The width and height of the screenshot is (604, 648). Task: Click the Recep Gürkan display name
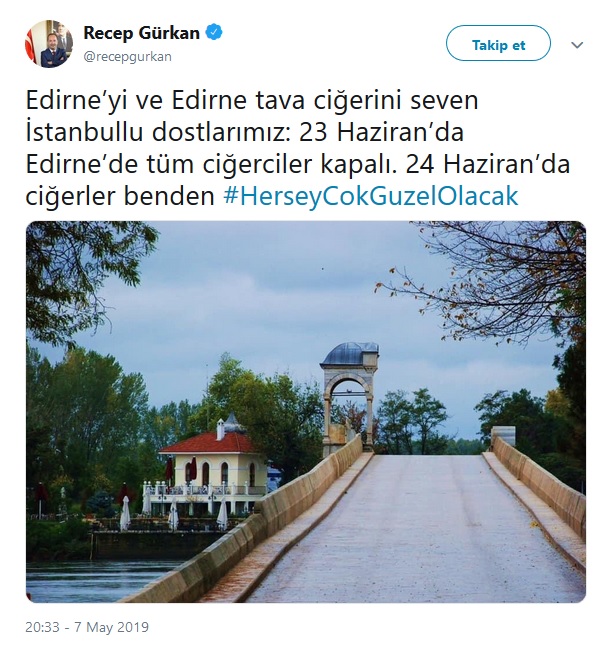click(x=142, y=33)
